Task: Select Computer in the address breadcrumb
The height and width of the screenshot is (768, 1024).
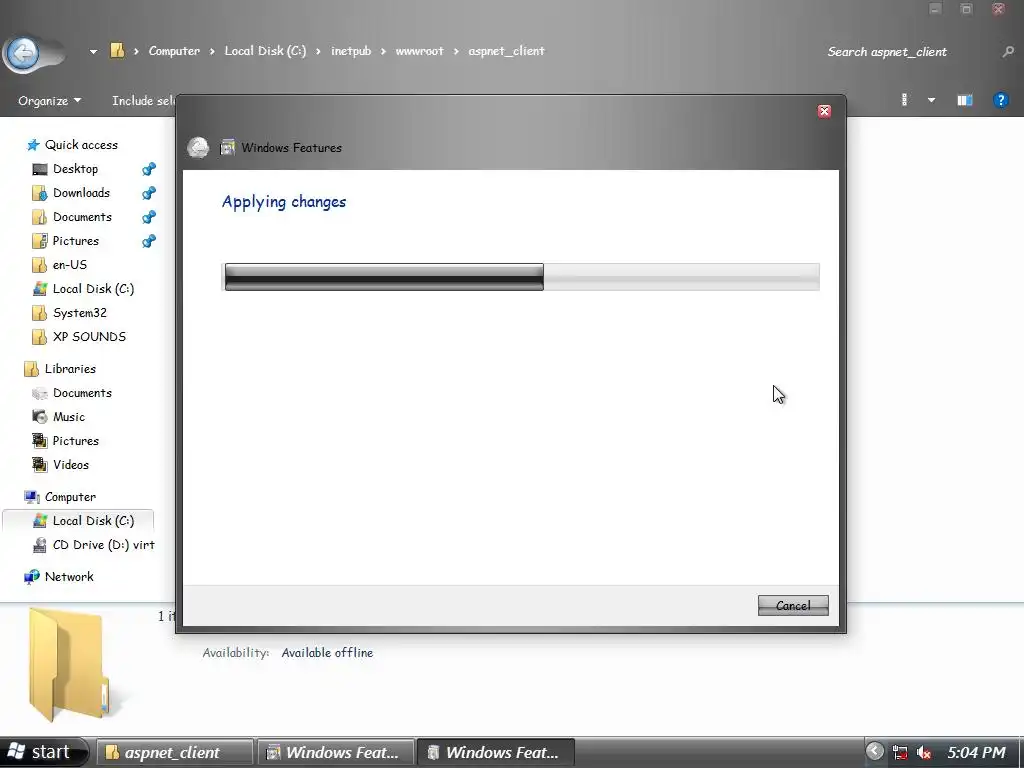Action: point(174,51)
